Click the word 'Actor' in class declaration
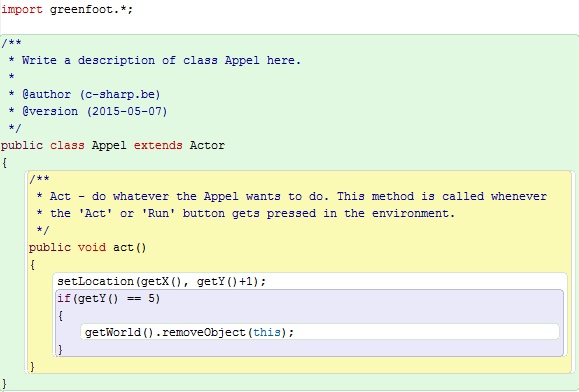The image size is (579, 392). point(207,145)
